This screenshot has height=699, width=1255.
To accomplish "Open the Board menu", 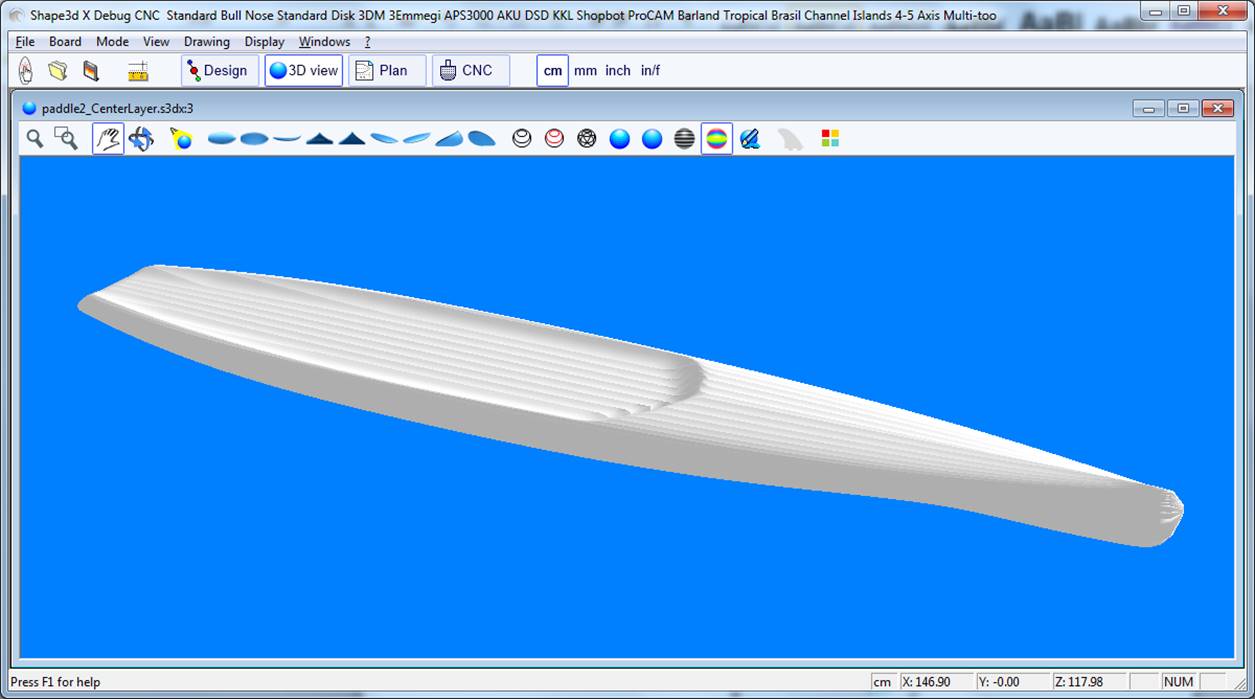I will [65, 42].
